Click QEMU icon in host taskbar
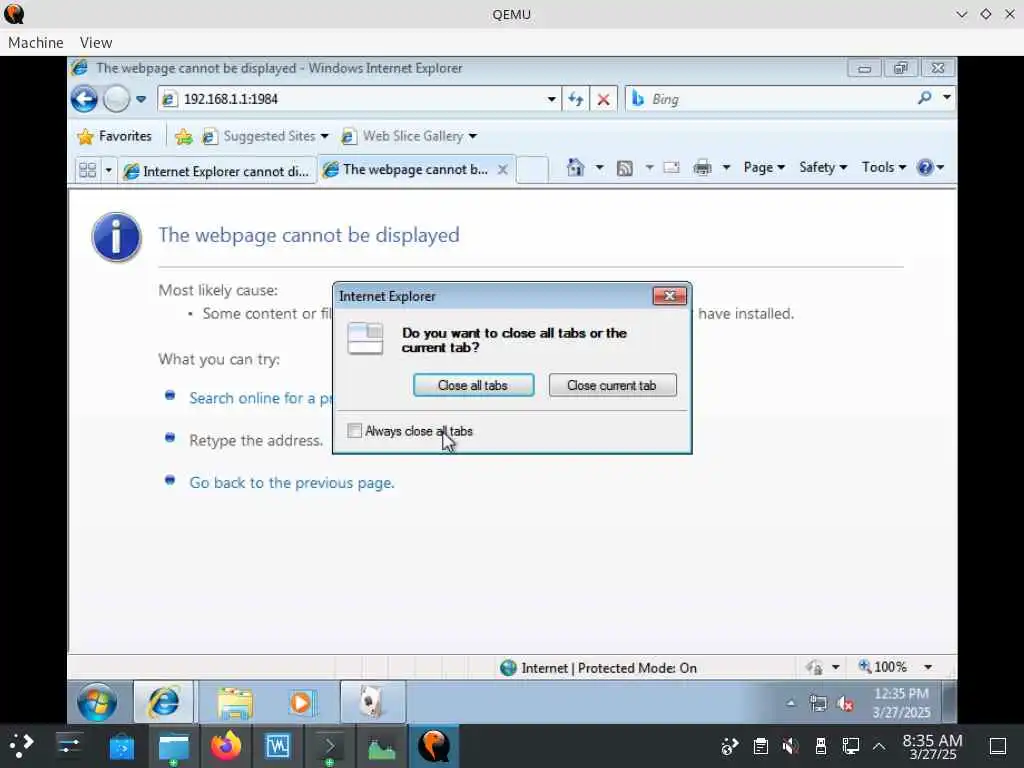This screenshot has height=768, width=1024. 433,746
